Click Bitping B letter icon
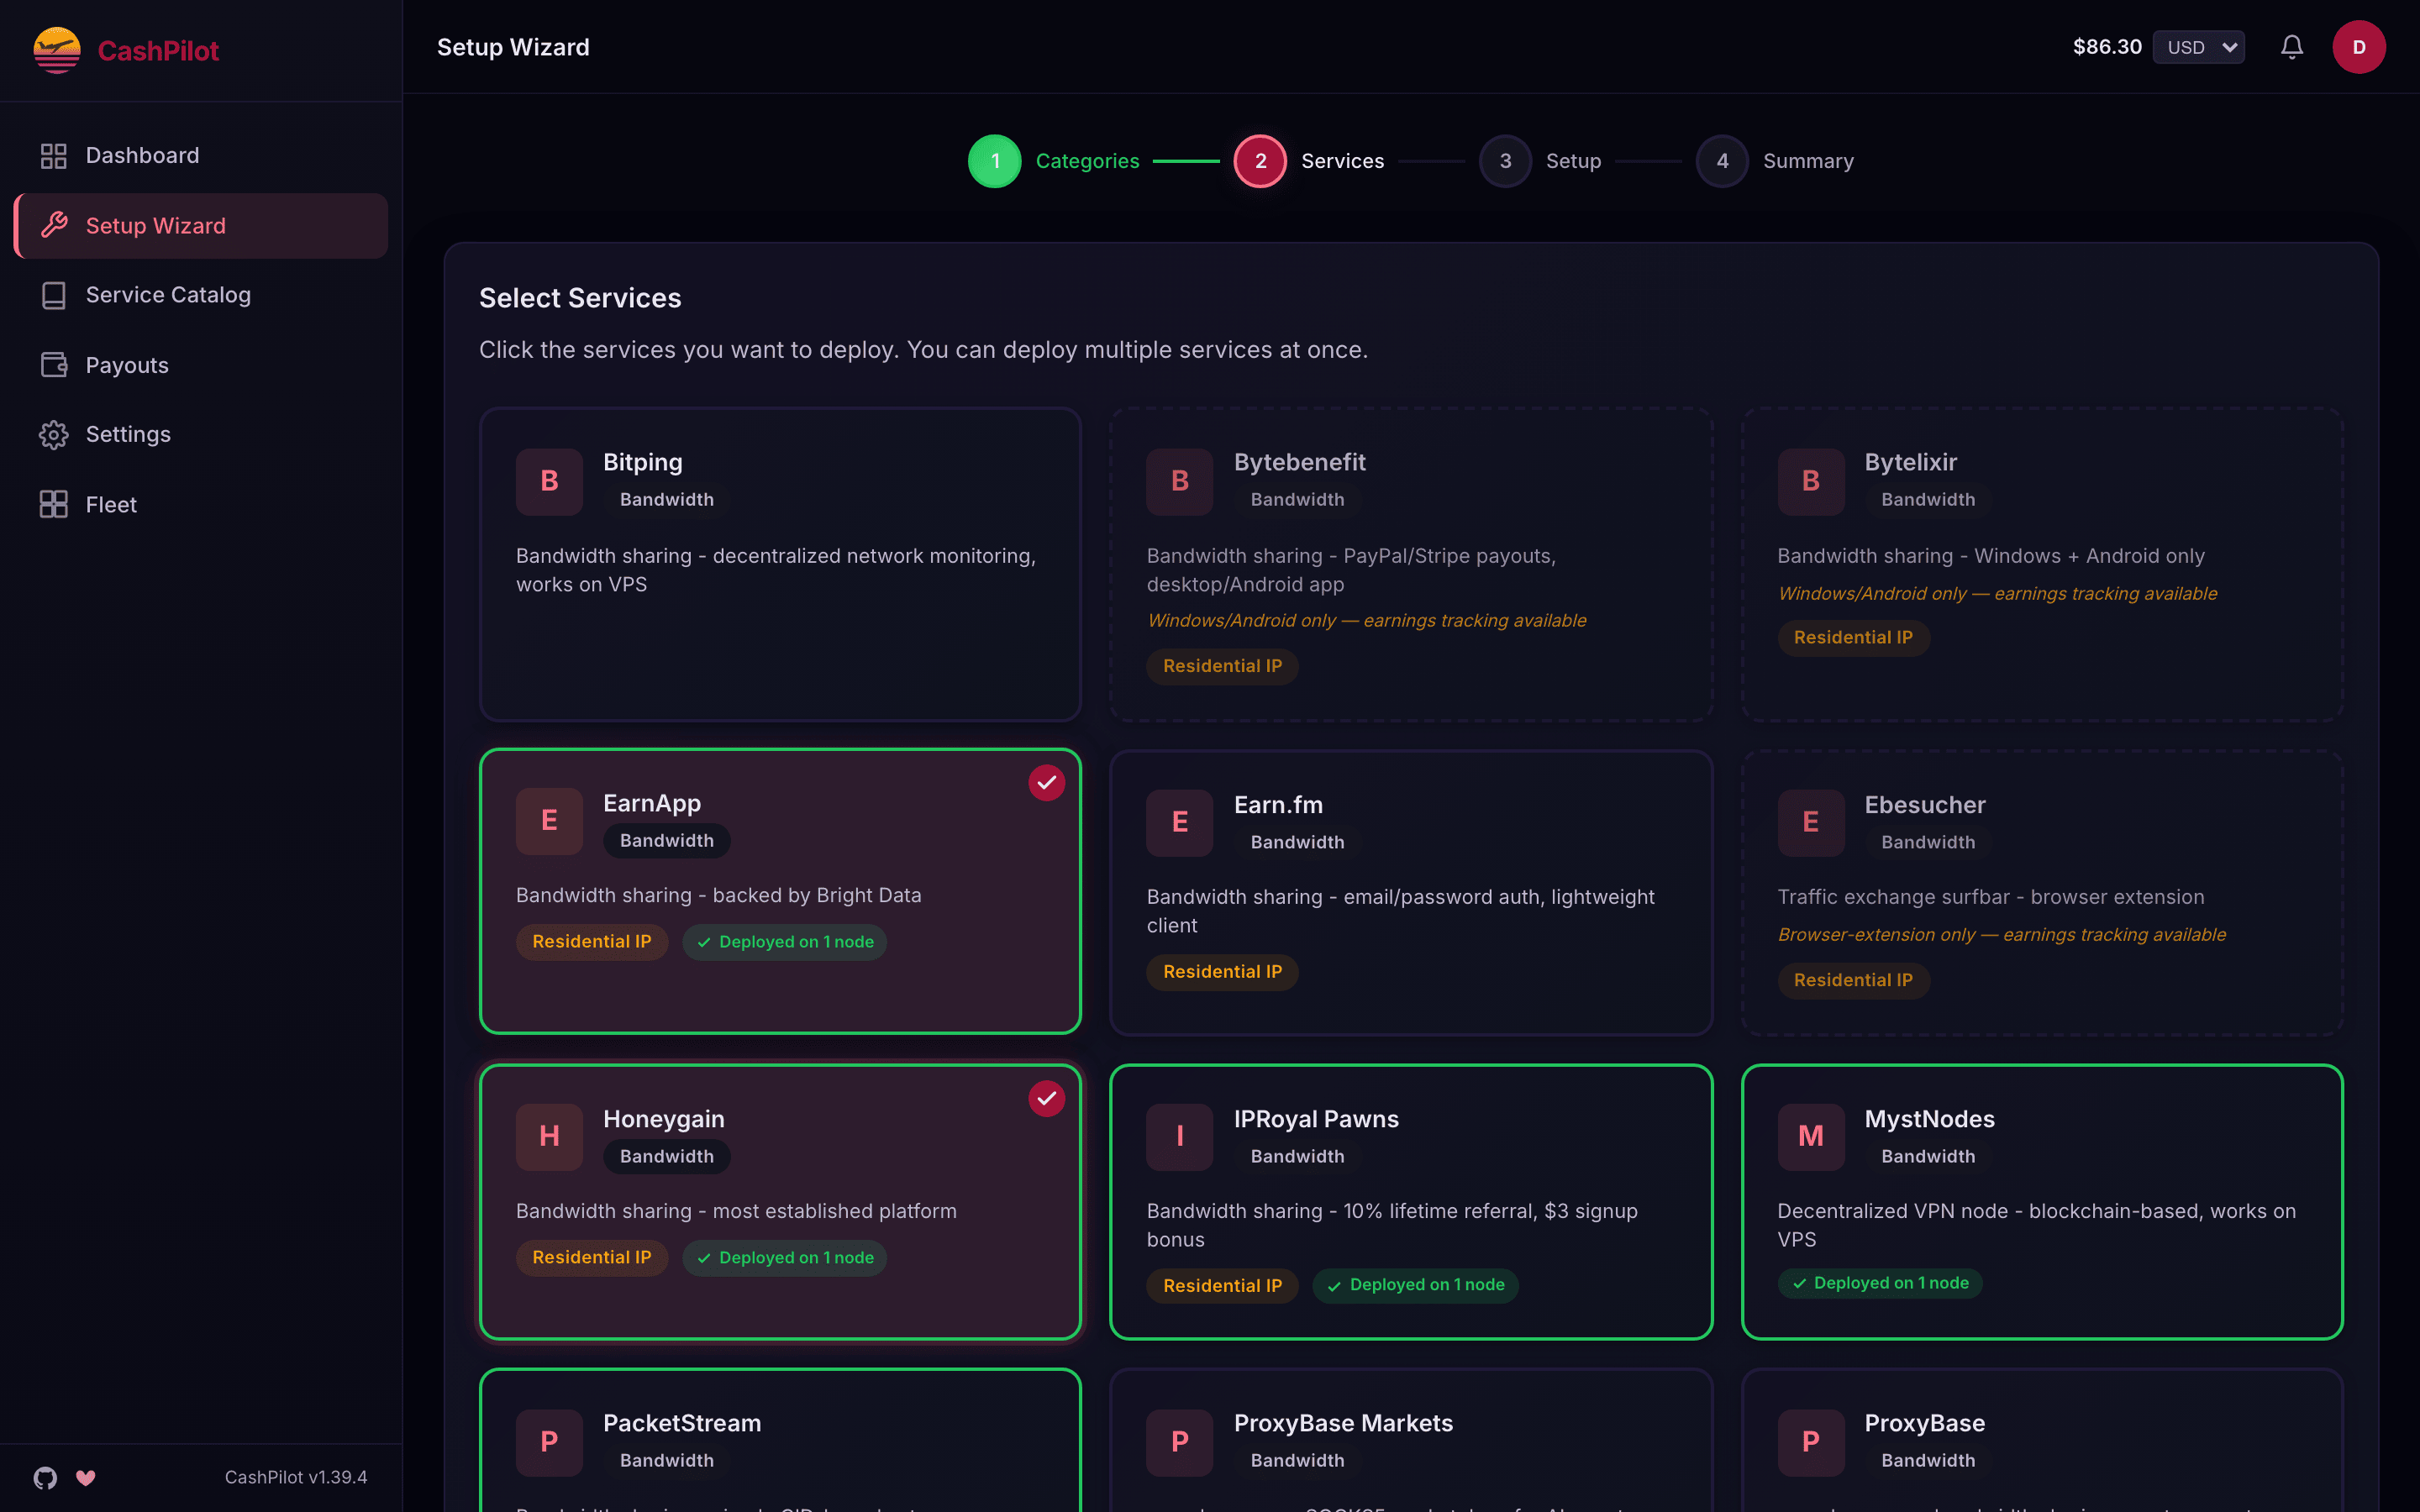The image size is (2420, 1512). [x=549, y=481]
